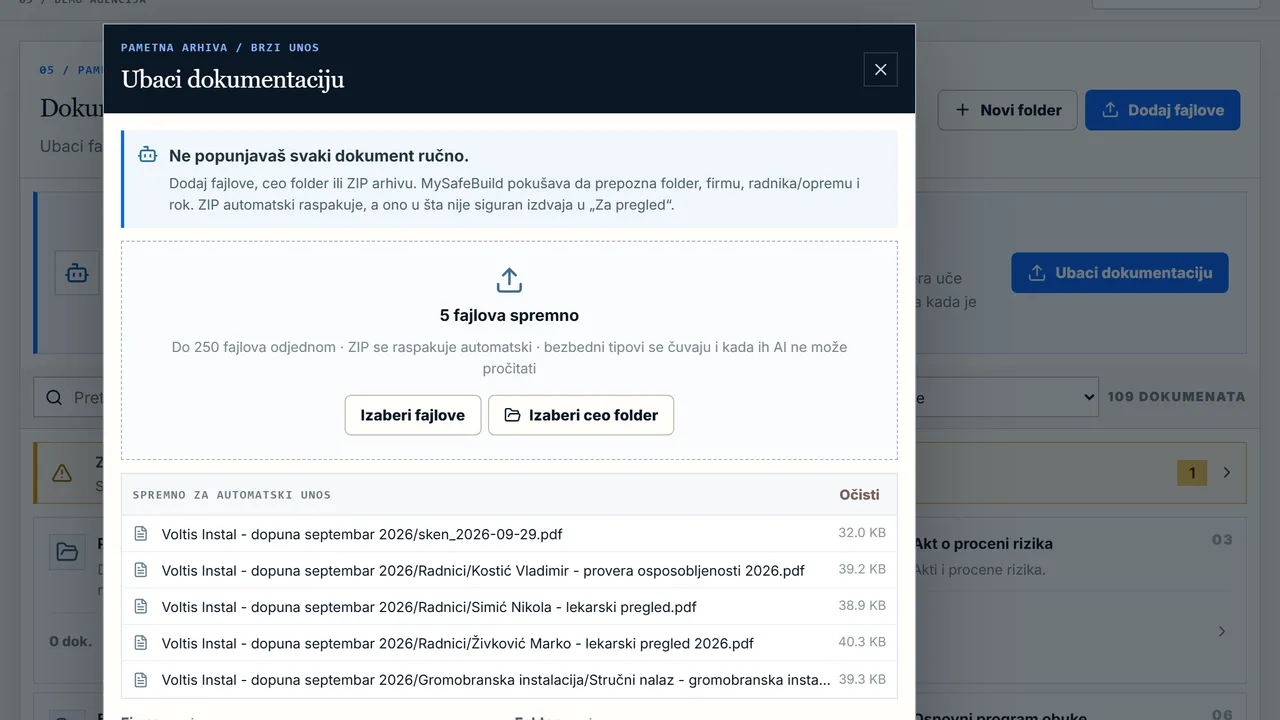This screenshot has height=720, width=1280.
Task: Click the upload arrow icon in the drop zone
Action: pyautogui.click(x=509, y=280)
